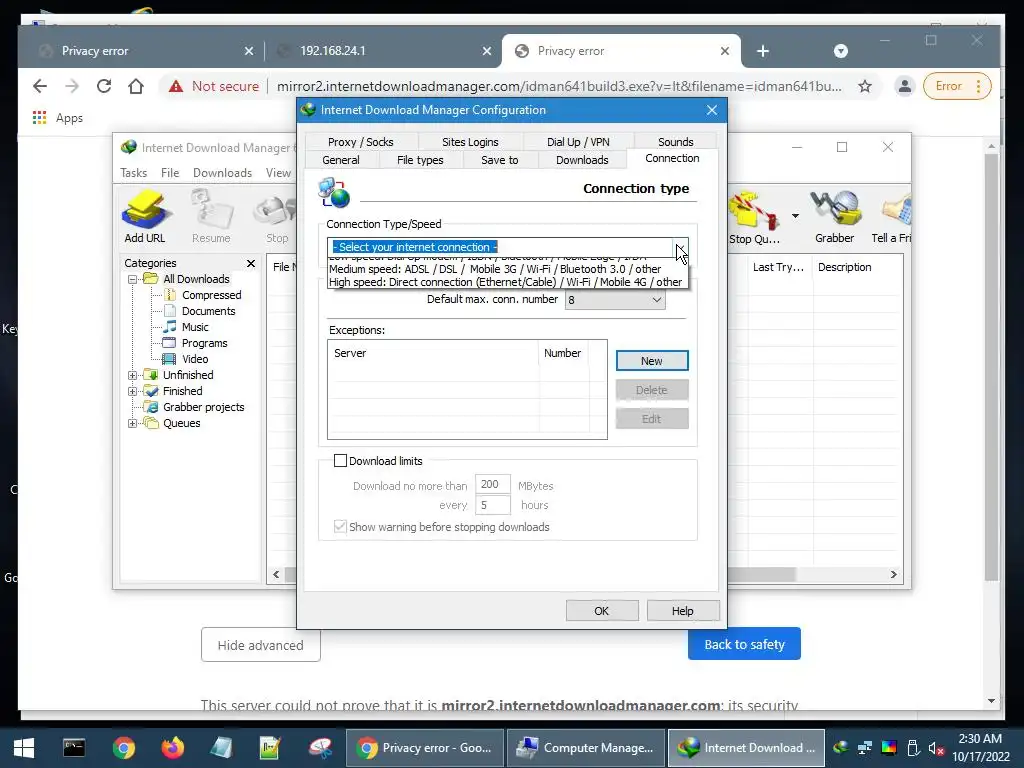Open Chrome profile avatar icon
This screenshot has height=768, width=1024.
click(x=904, y=86)
